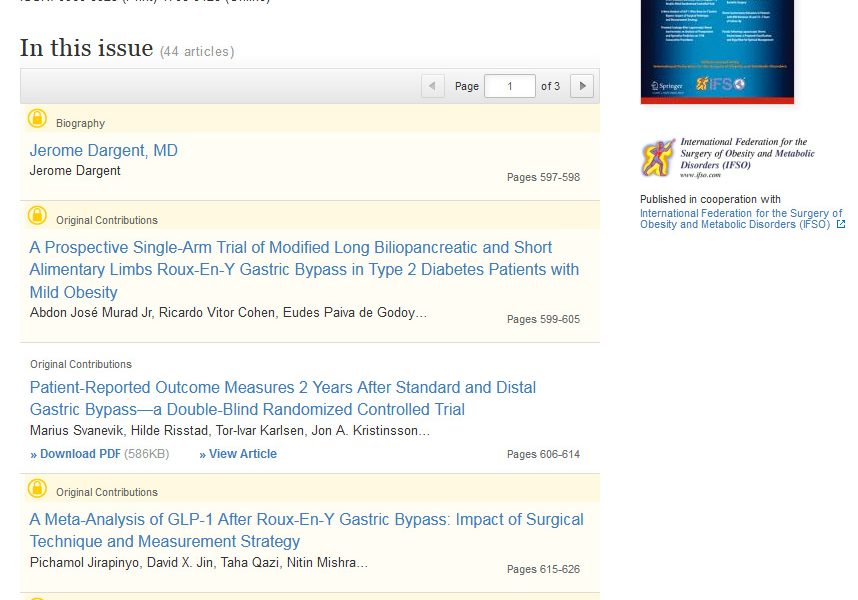
Task: Click lock icon beside Biography label
Action: (37, 119)
